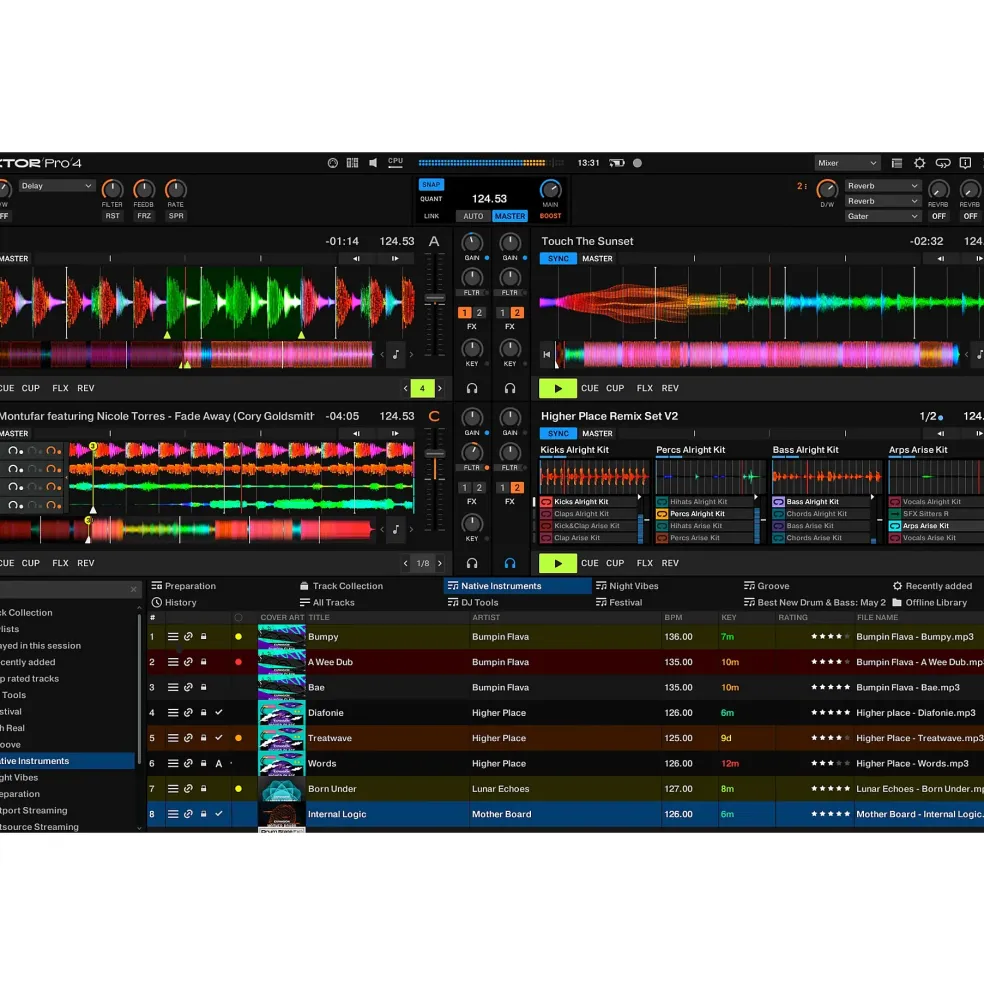Adjust the MAIN volume knob
Viewport: 984px width, 985px height.
tap(550, 189)
